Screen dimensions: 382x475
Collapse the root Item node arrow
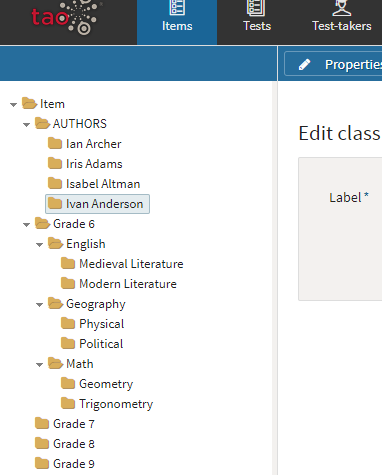click(x=13, y=105)
